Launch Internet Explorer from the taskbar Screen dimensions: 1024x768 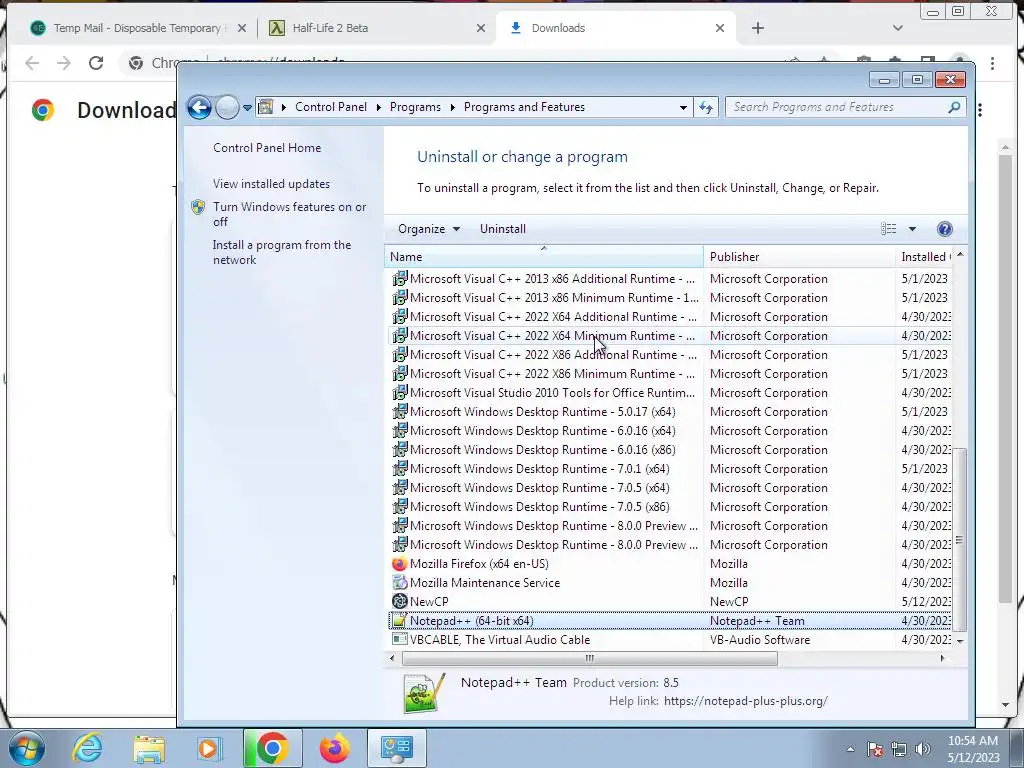click(88, 748)
